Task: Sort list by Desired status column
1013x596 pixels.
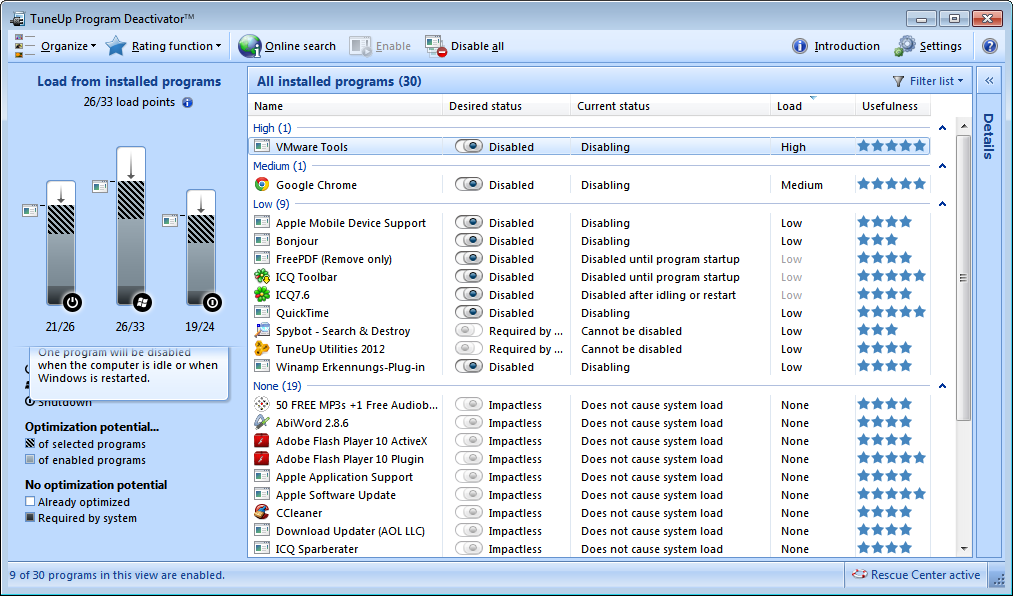Action: coord(506,106)
